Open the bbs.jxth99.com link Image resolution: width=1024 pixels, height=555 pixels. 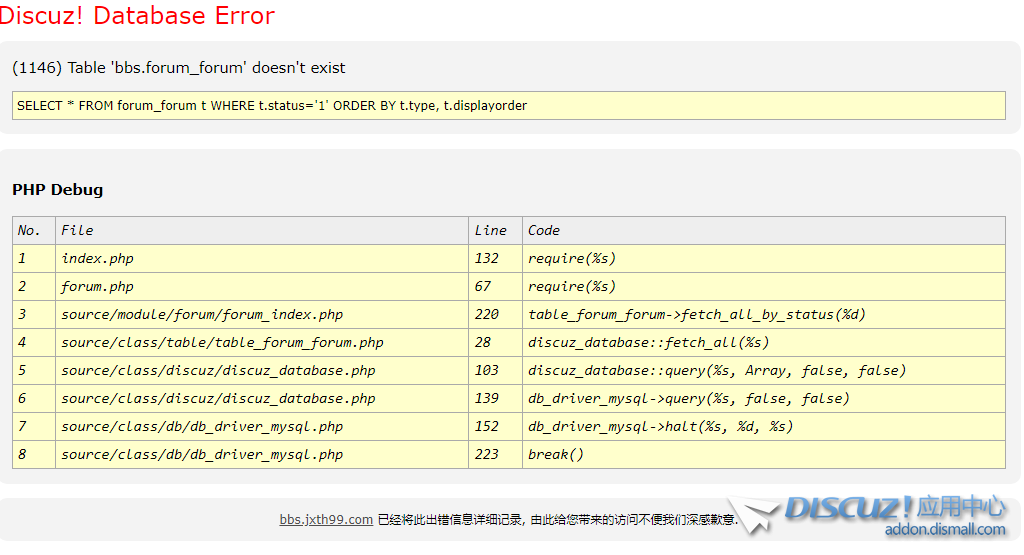pos(326,520)
